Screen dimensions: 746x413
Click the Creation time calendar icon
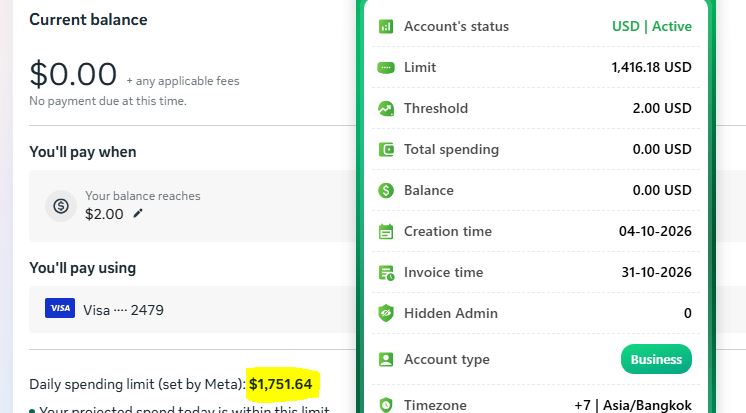coord(386,232)
